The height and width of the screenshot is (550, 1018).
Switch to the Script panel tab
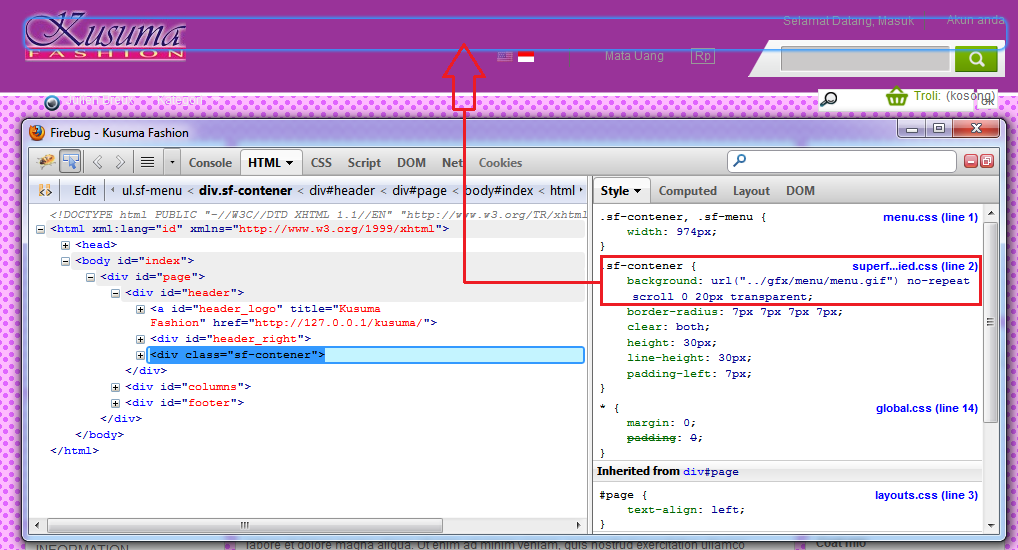pos(364,163)
